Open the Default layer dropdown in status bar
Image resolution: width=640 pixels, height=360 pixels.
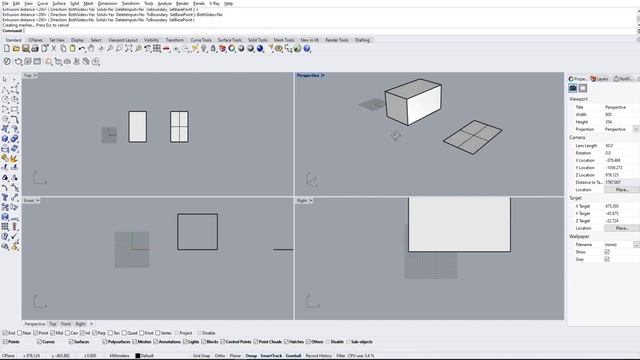[x=147, y=356]
